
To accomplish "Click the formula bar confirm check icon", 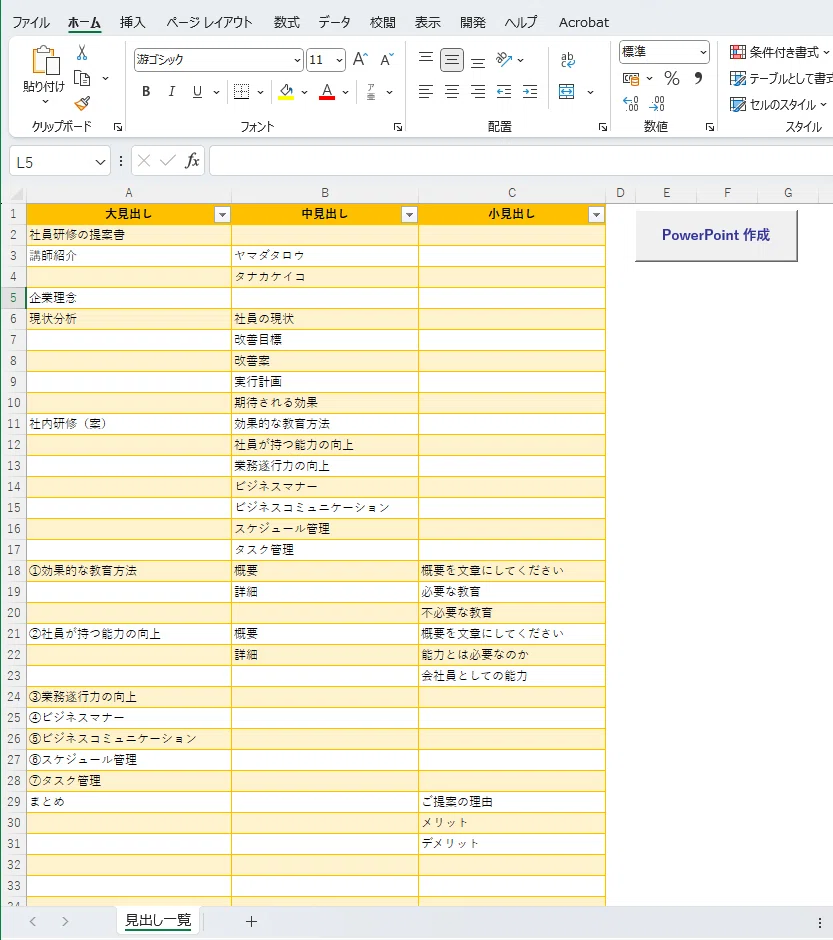I will click(168, 161).
